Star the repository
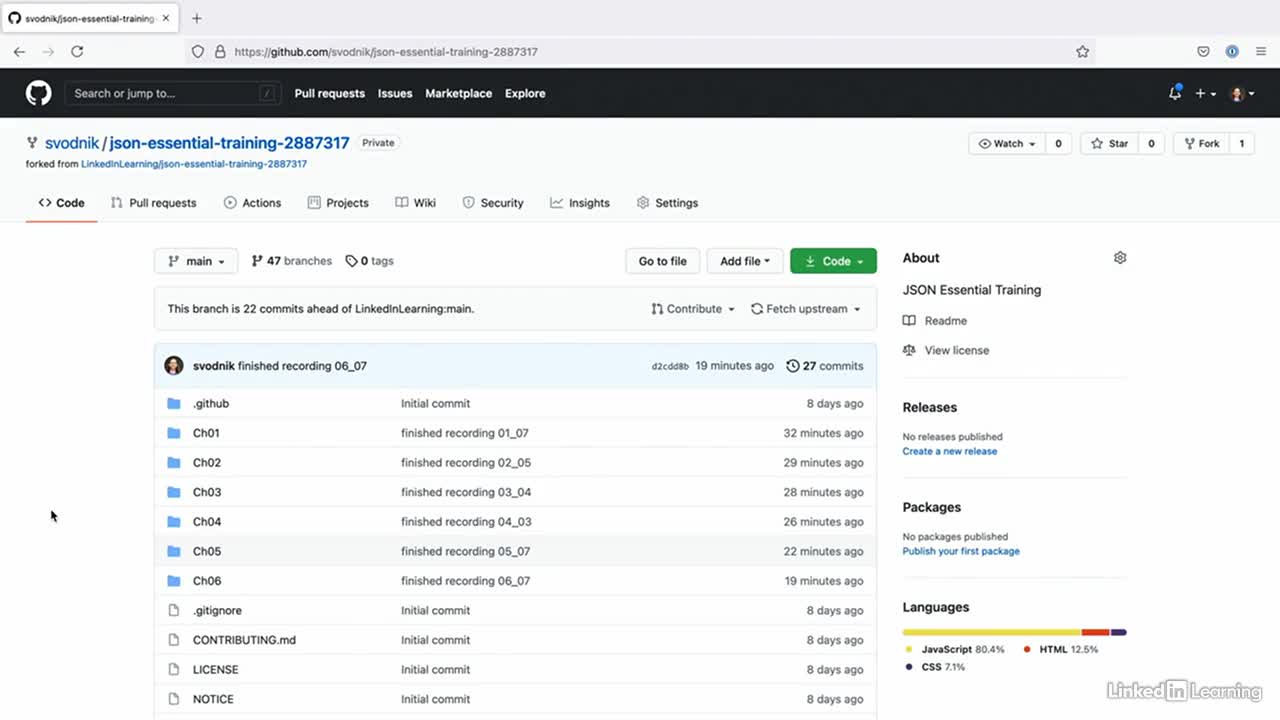 click(1109, 144)
